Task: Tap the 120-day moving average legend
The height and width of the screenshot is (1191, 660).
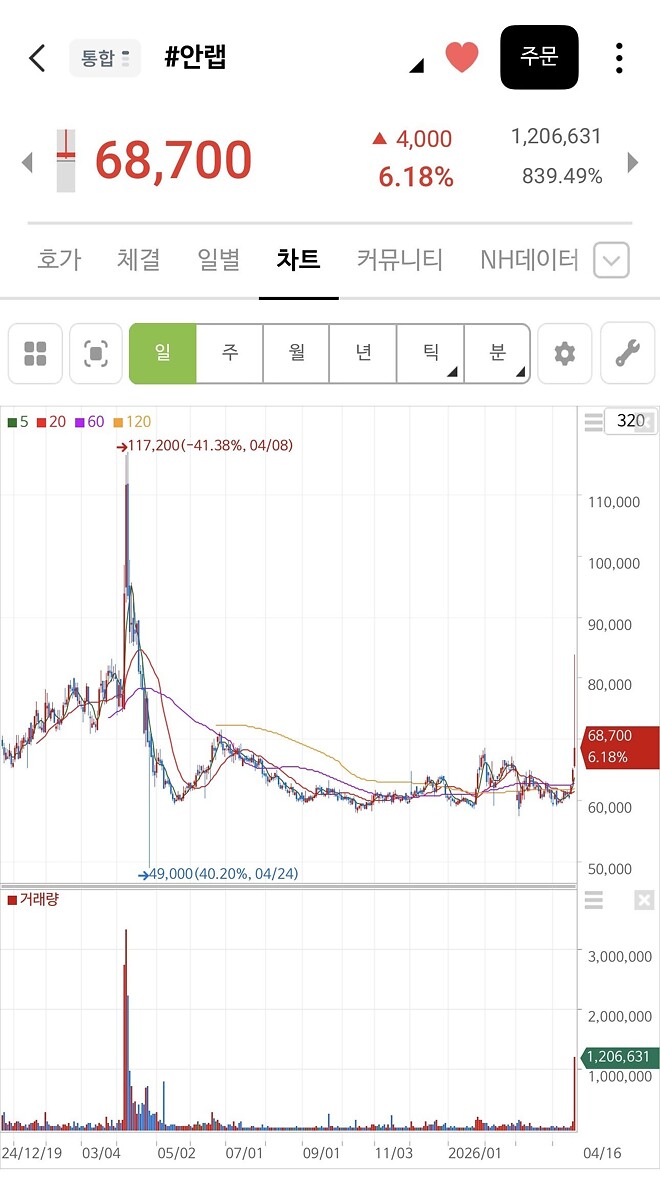Action: tap(132, 422)
